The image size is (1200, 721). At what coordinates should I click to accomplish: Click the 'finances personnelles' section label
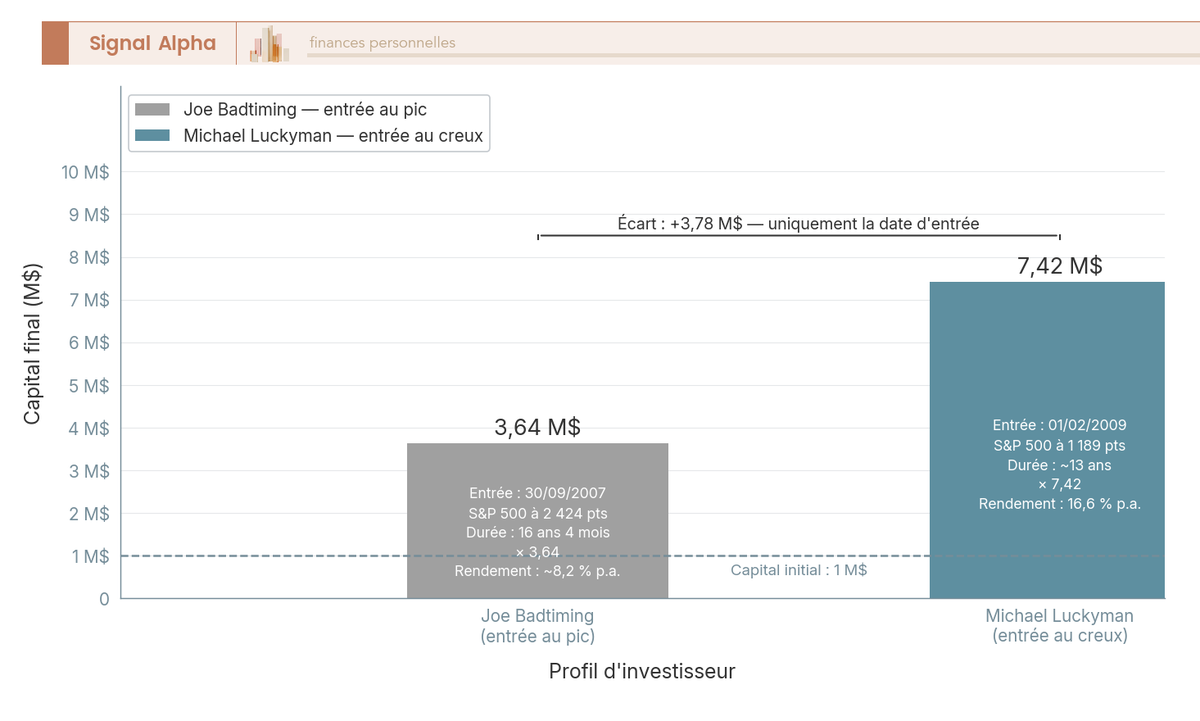(382, 43)
